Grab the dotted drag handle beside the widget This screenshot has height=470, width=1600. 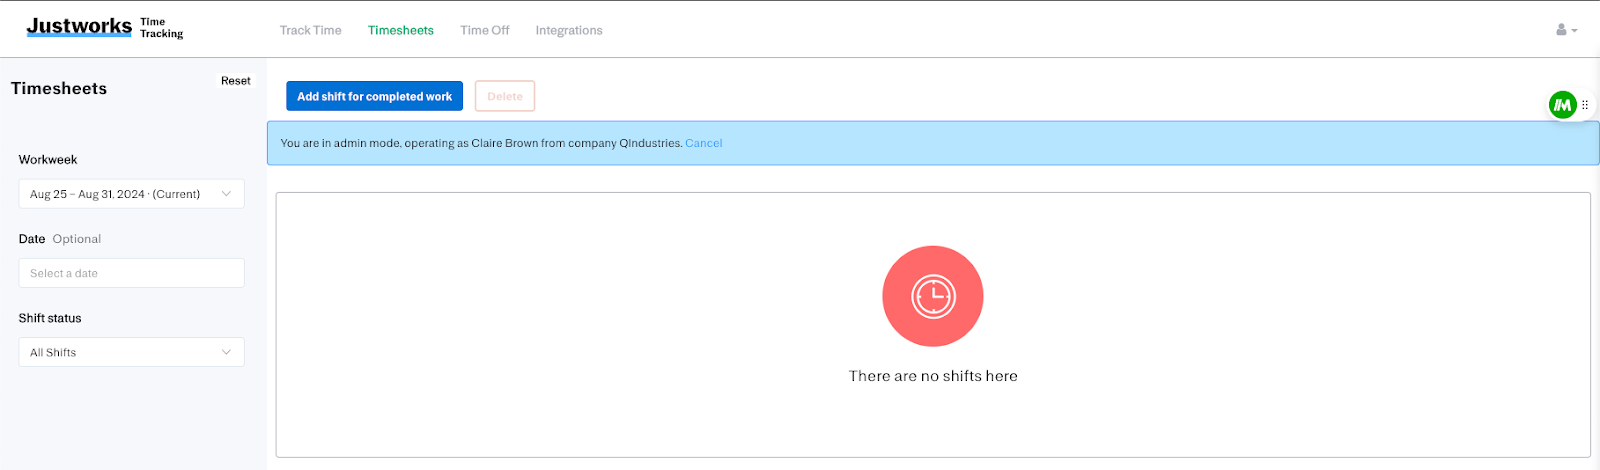(1585, 105)
